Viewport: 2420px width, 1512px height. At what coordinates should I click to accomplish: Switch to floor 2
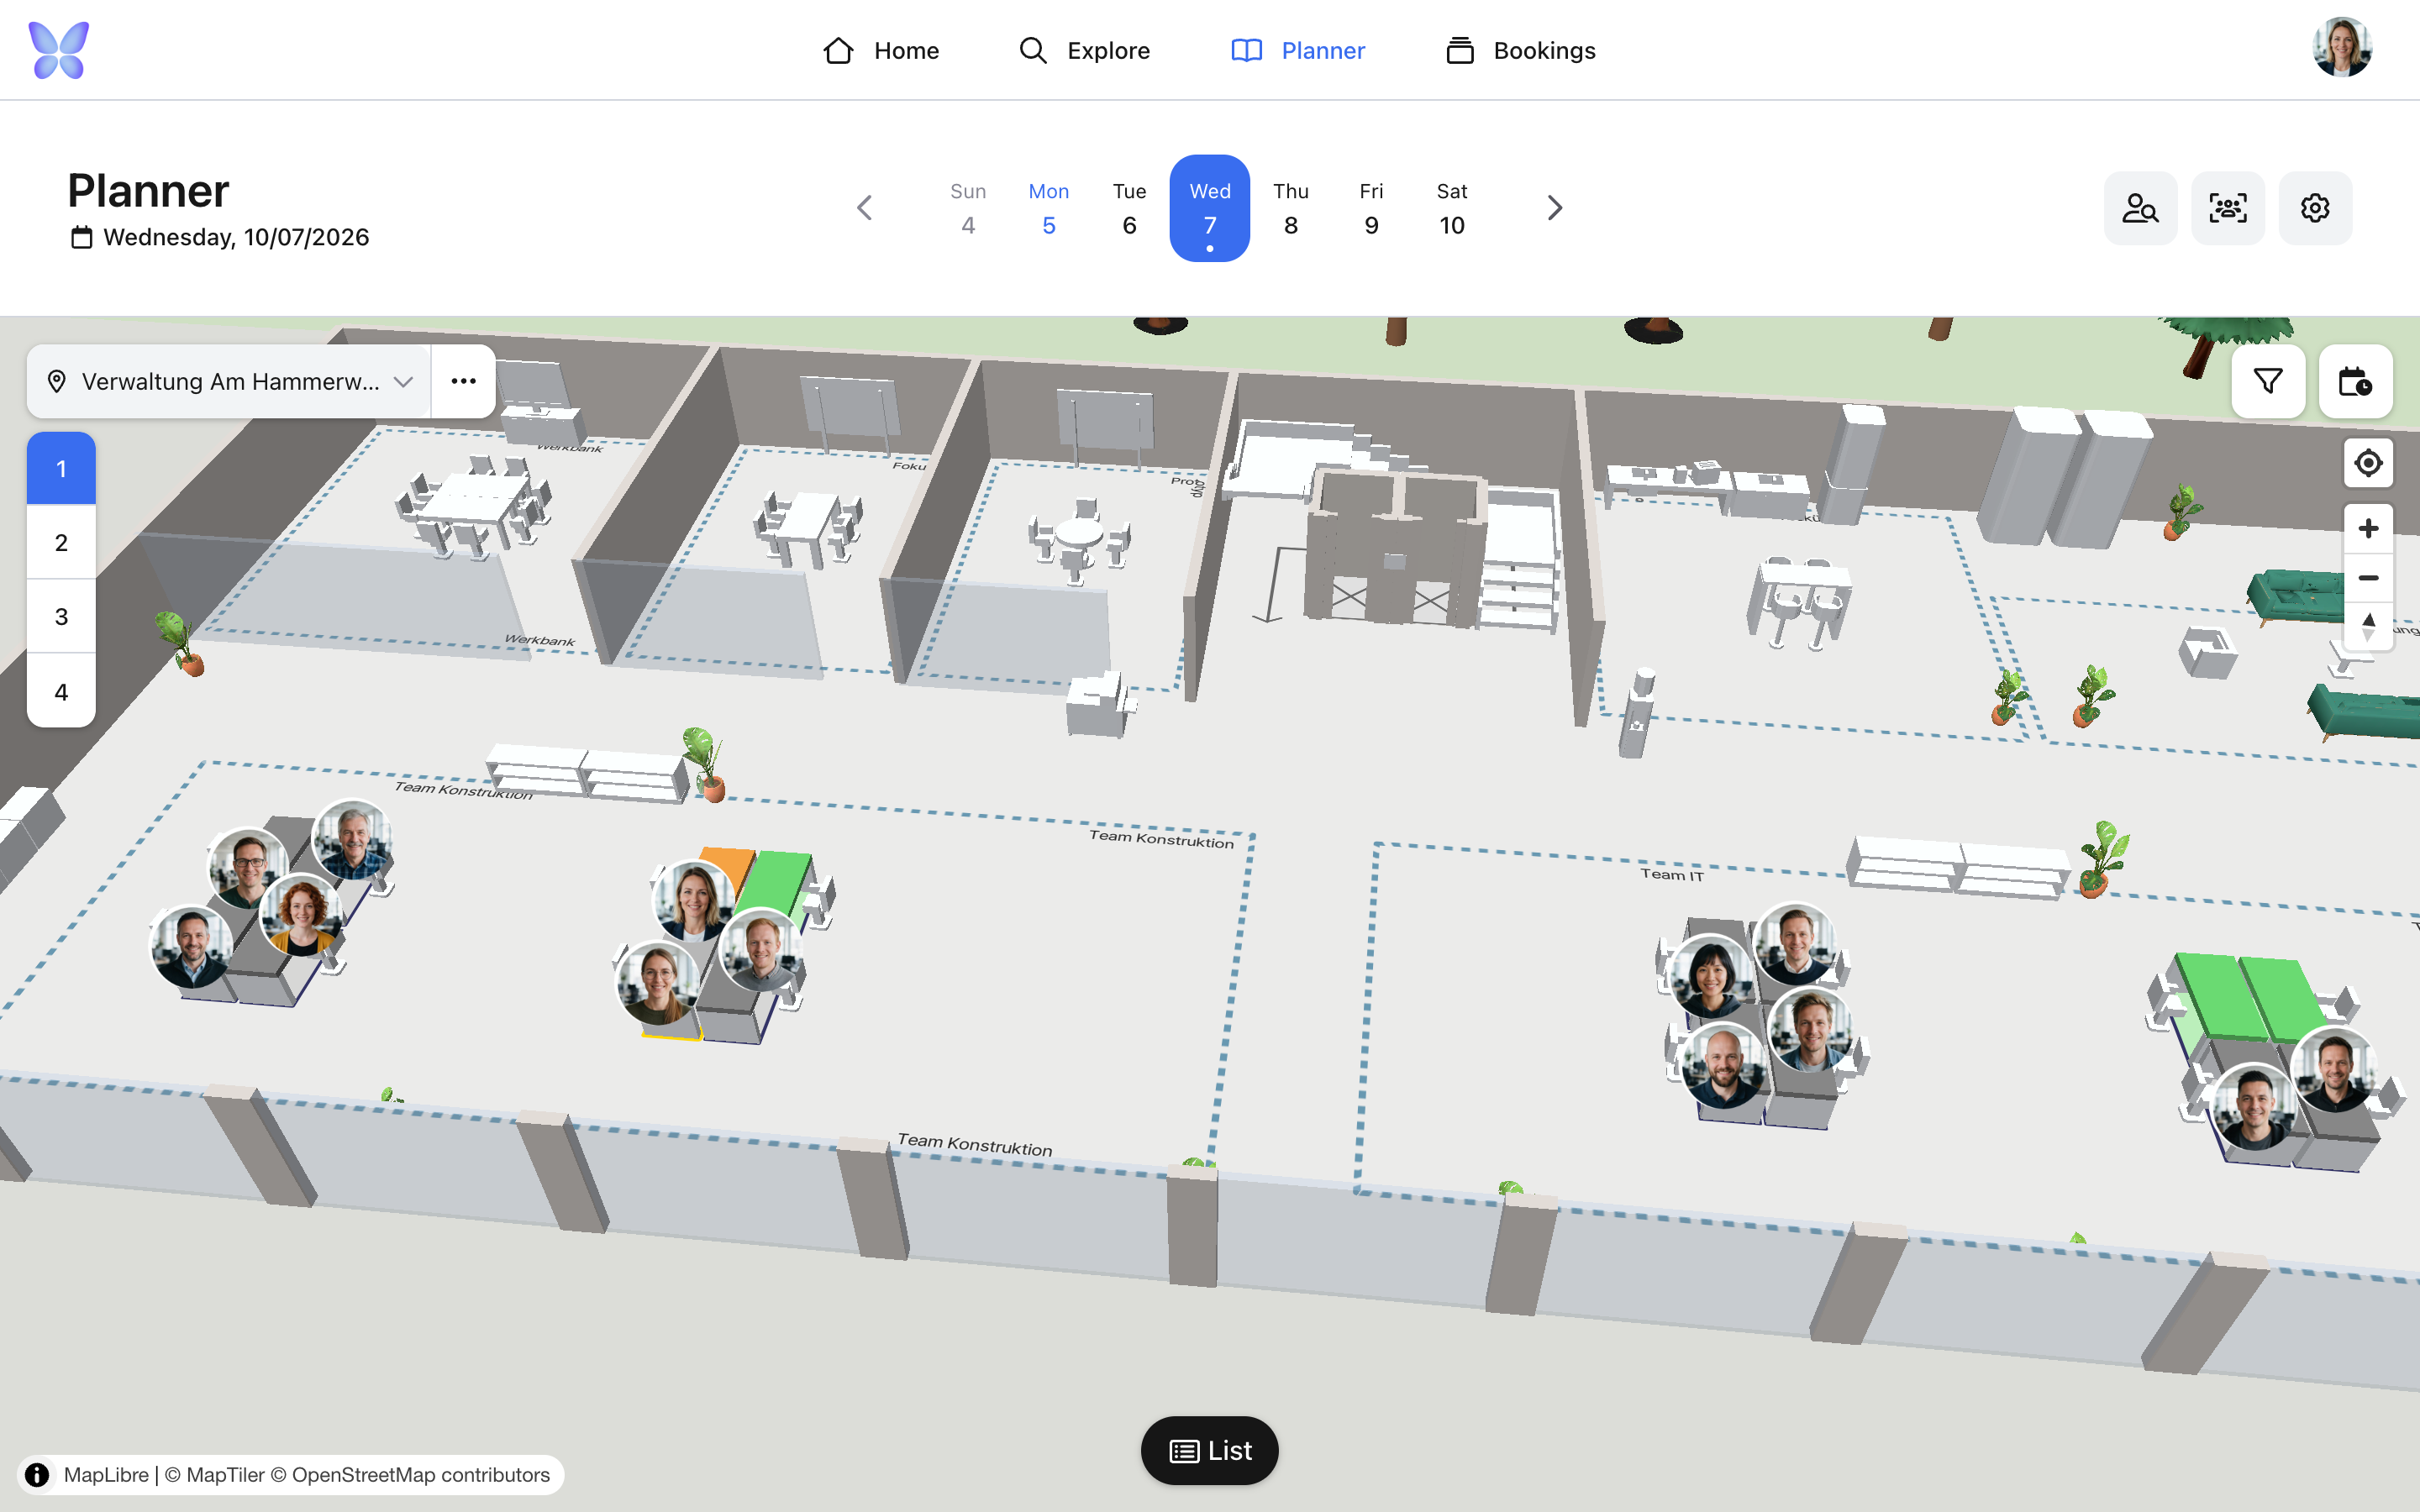61,542
